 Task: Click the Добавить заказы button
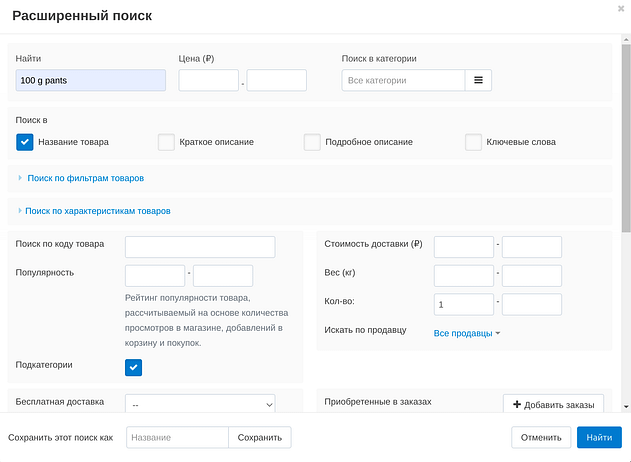click(553, 404)
